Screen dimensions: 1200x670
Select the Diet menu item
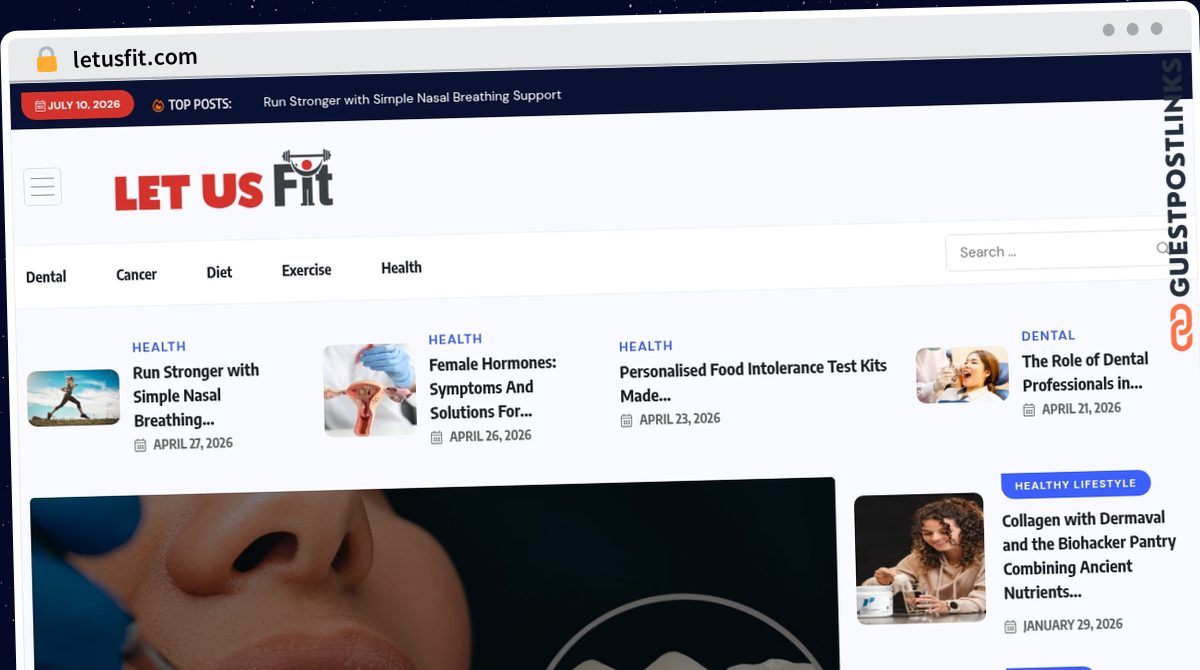tap(219, 272)
